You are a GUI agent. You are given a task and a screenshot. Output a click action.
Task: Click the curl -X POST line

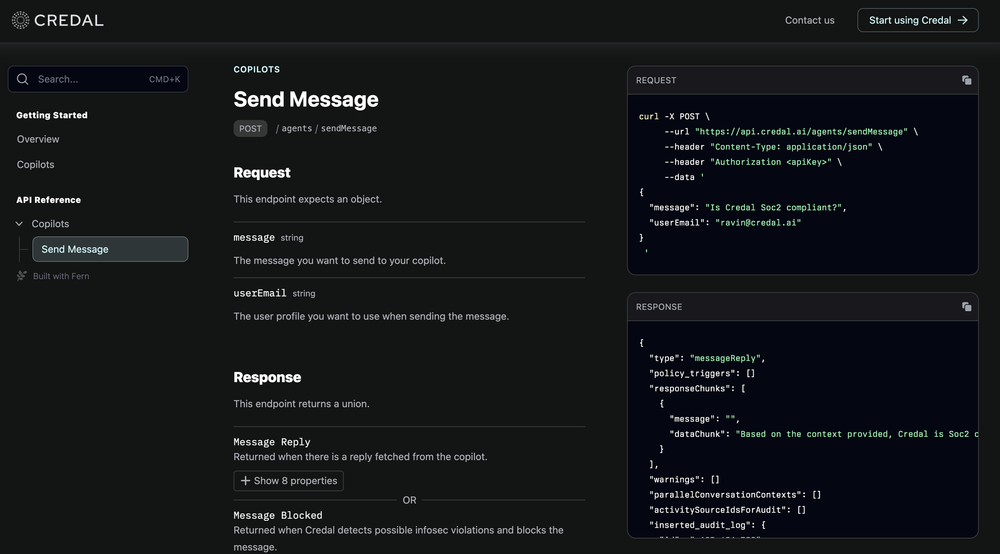674,117
